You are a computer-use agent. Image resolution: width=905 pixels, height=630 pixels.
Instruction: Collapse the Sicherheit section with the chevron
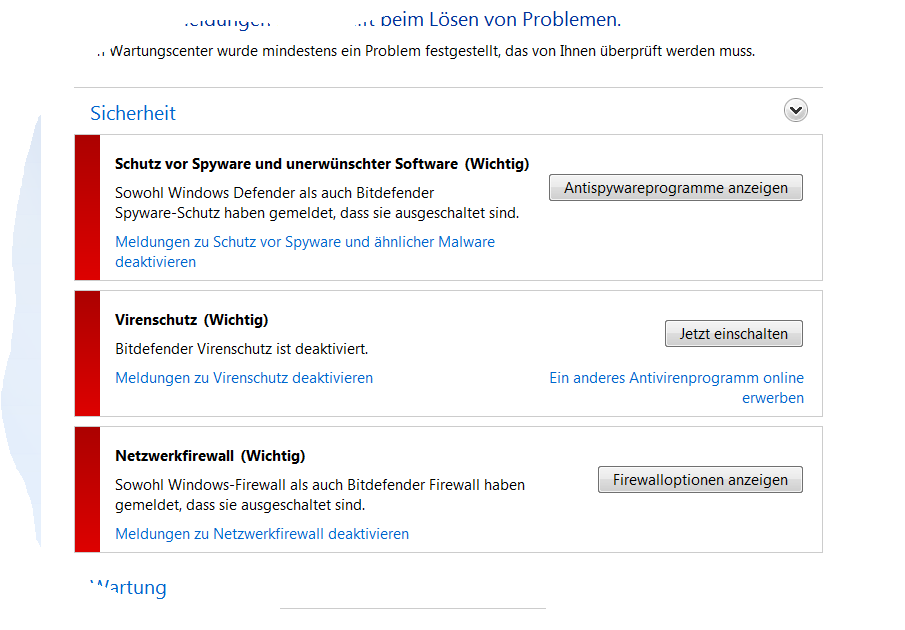tap(796, 111)
